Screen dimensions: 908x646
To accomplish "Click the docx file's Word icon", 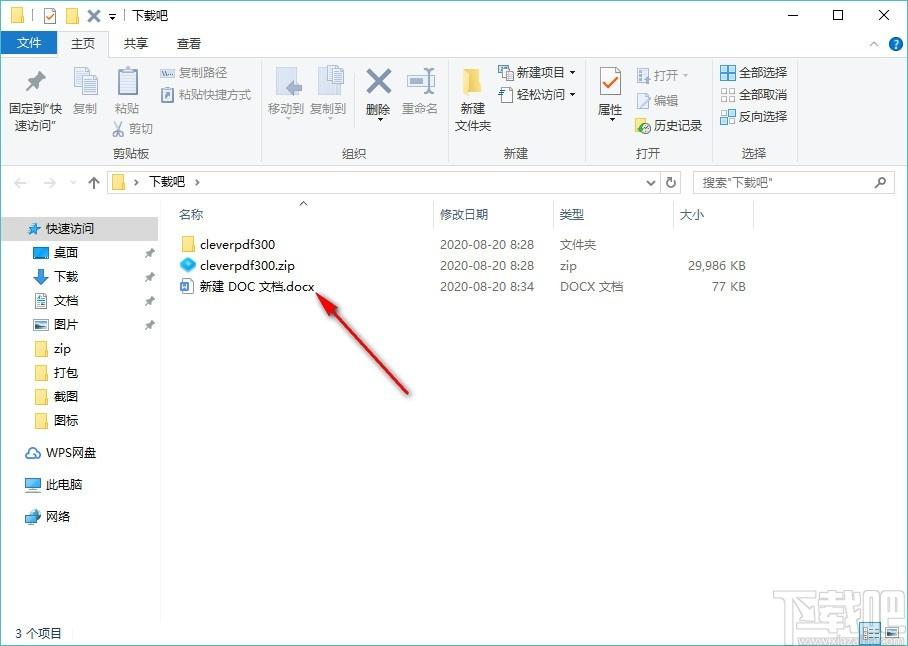I will coord(186,287).
